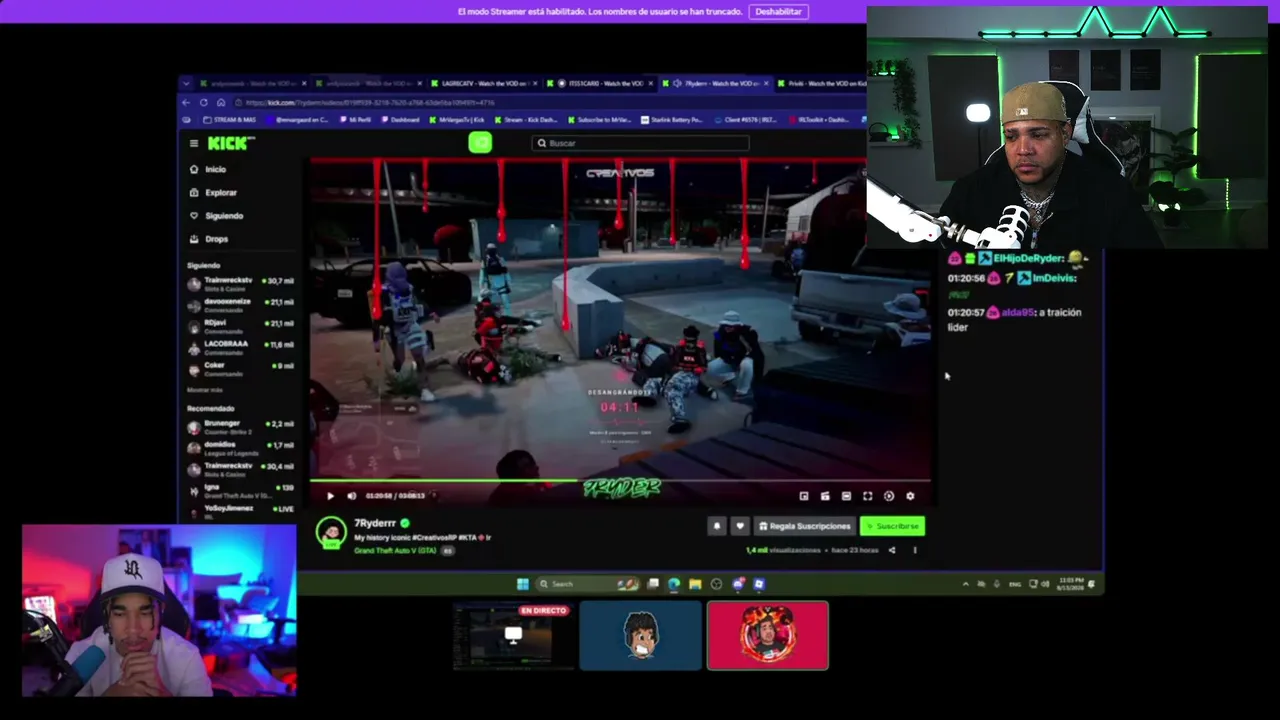
Task: Open MrVargasTv | Kick bookmark
Action: click(x=458, y=120)
